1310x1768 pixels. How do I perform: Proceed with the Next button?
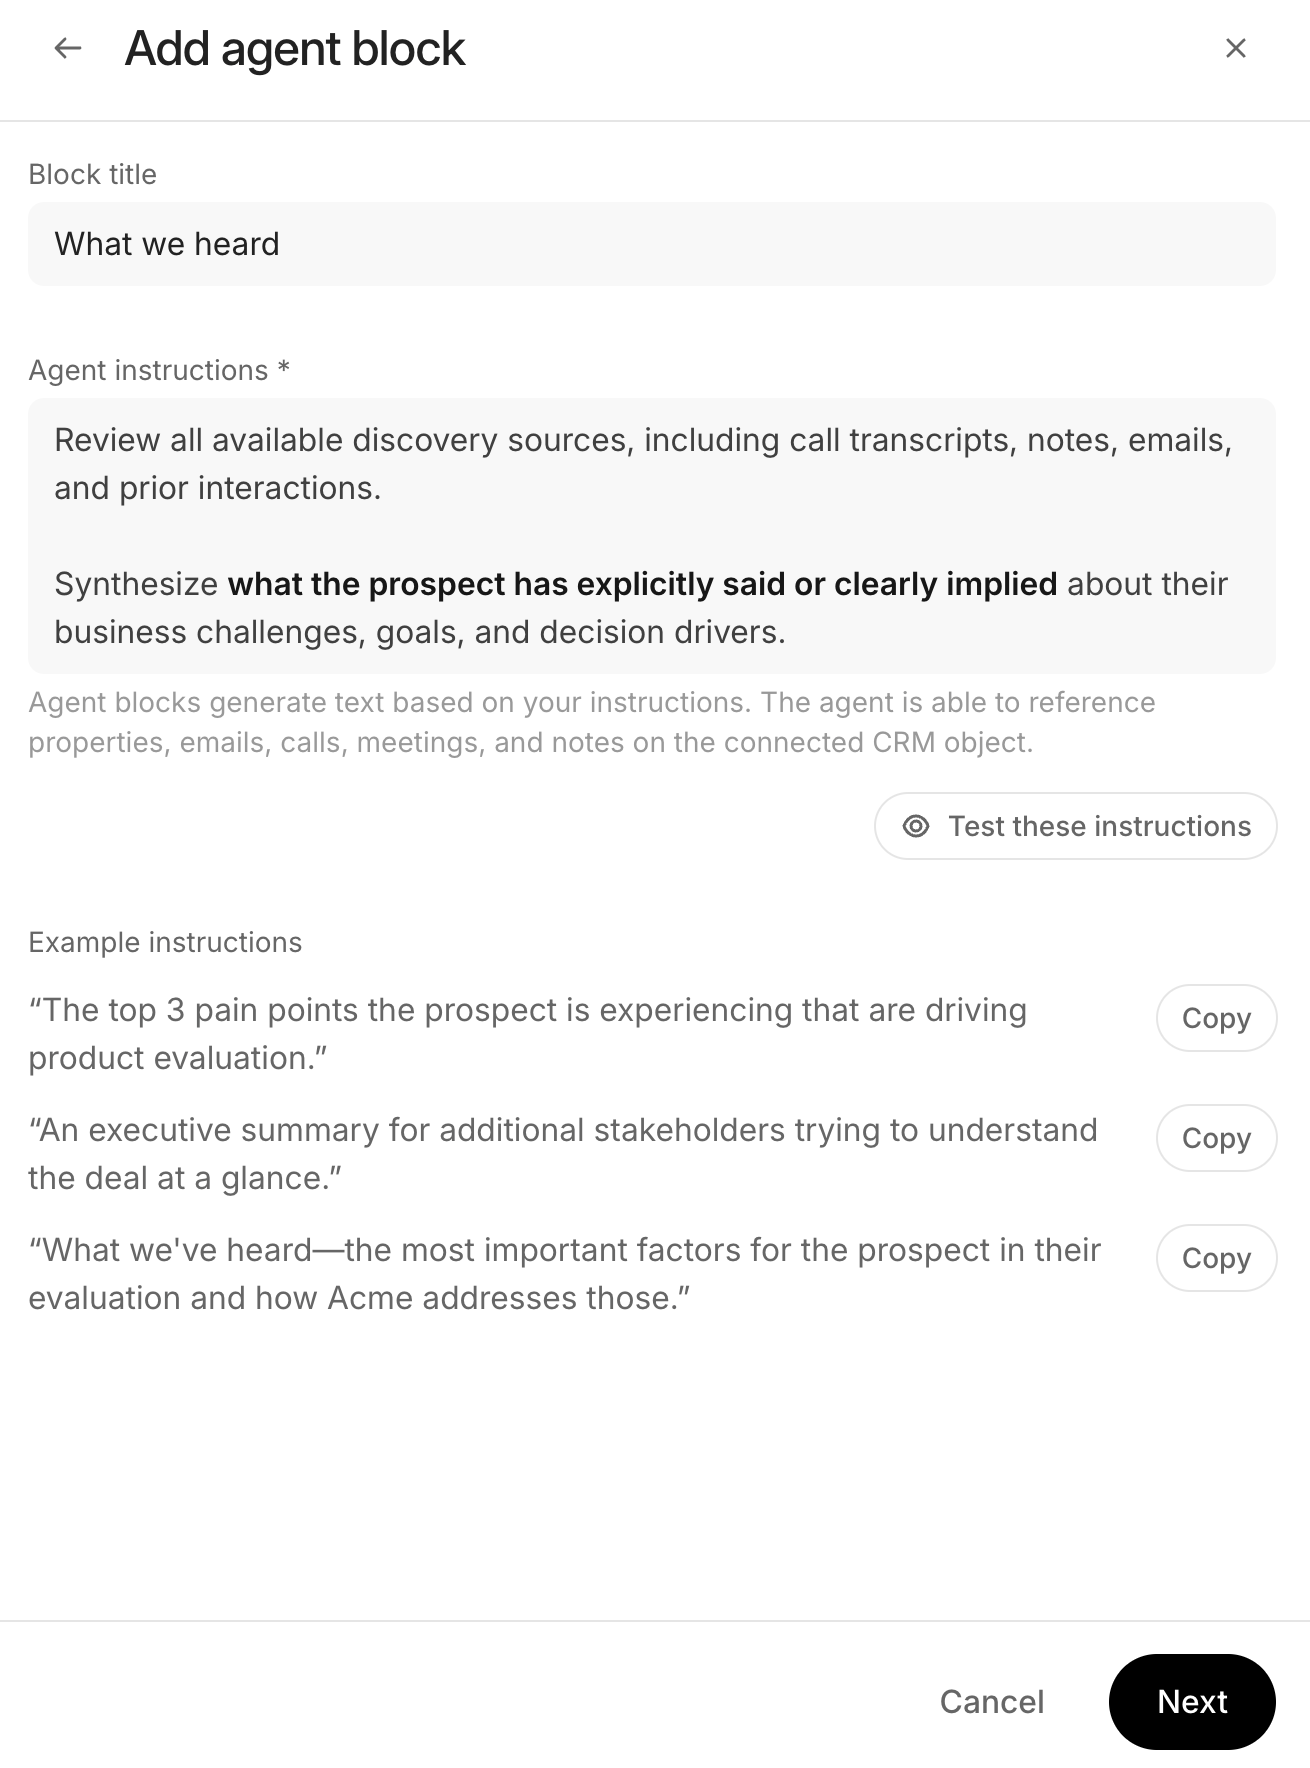click(x=1191, y=1702)
